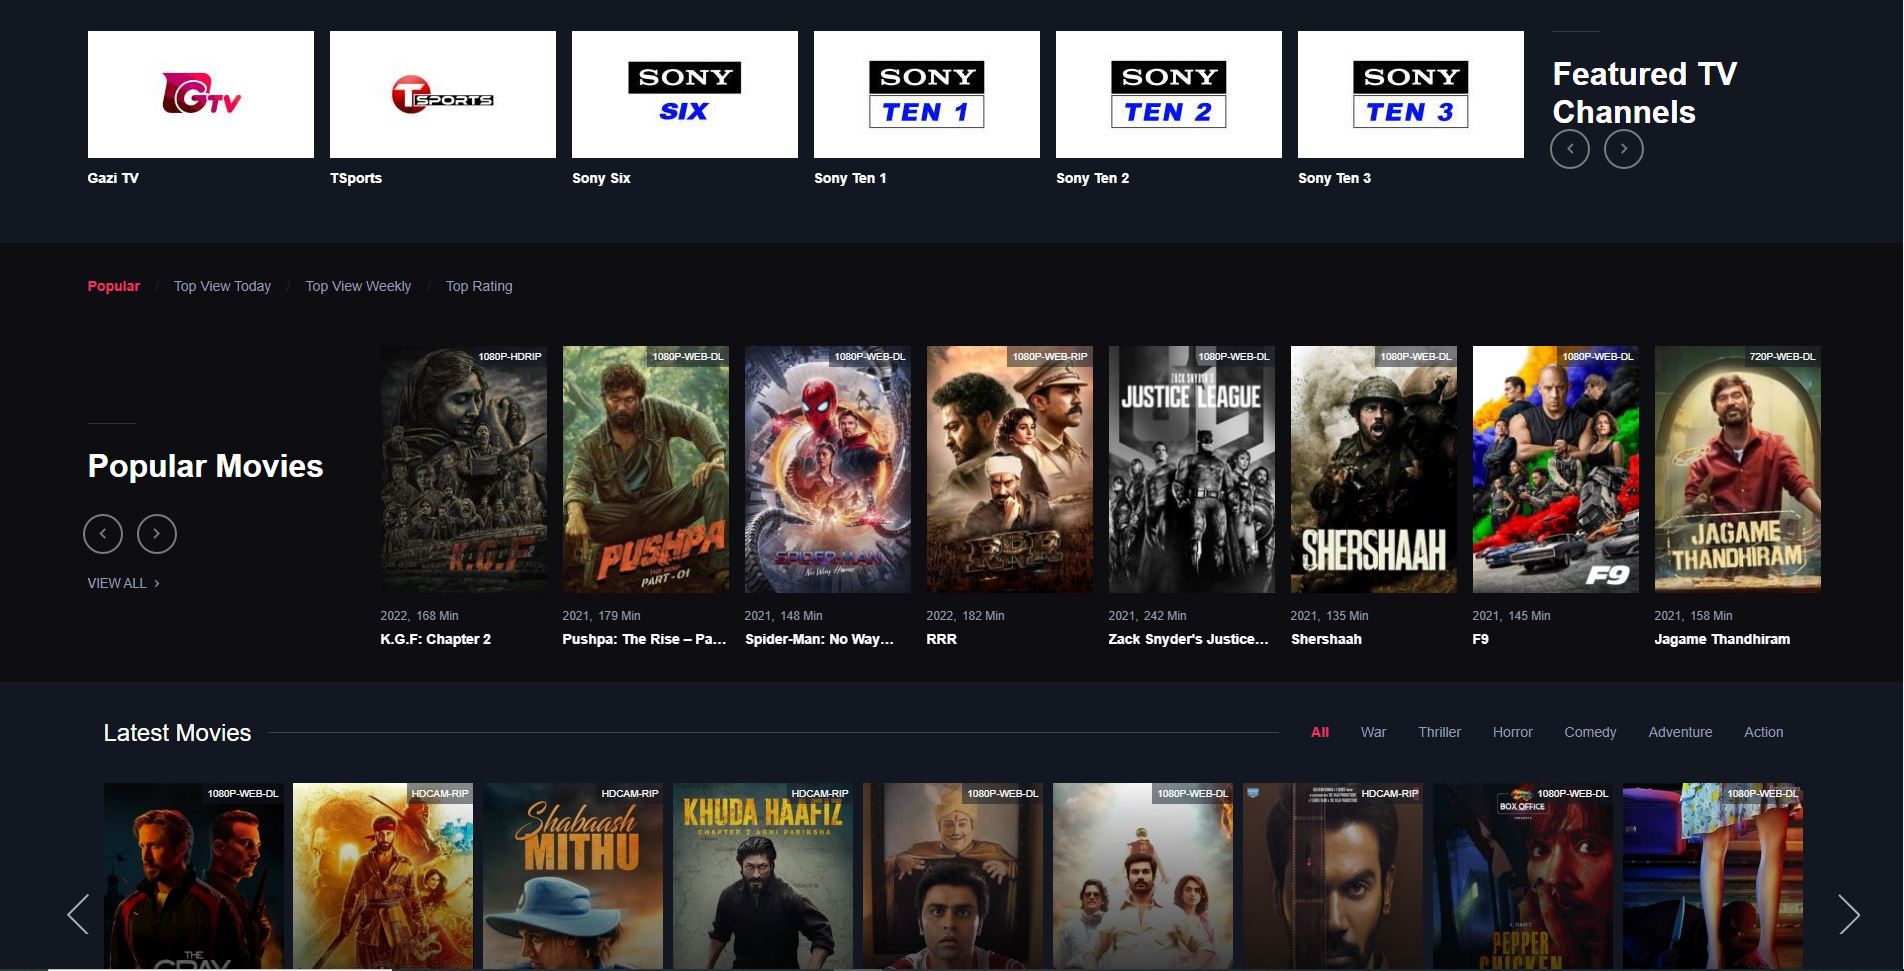The image size is (1904, 971).
Task: Filter Latest Movies by Comedy
Action: (1590, 732)
